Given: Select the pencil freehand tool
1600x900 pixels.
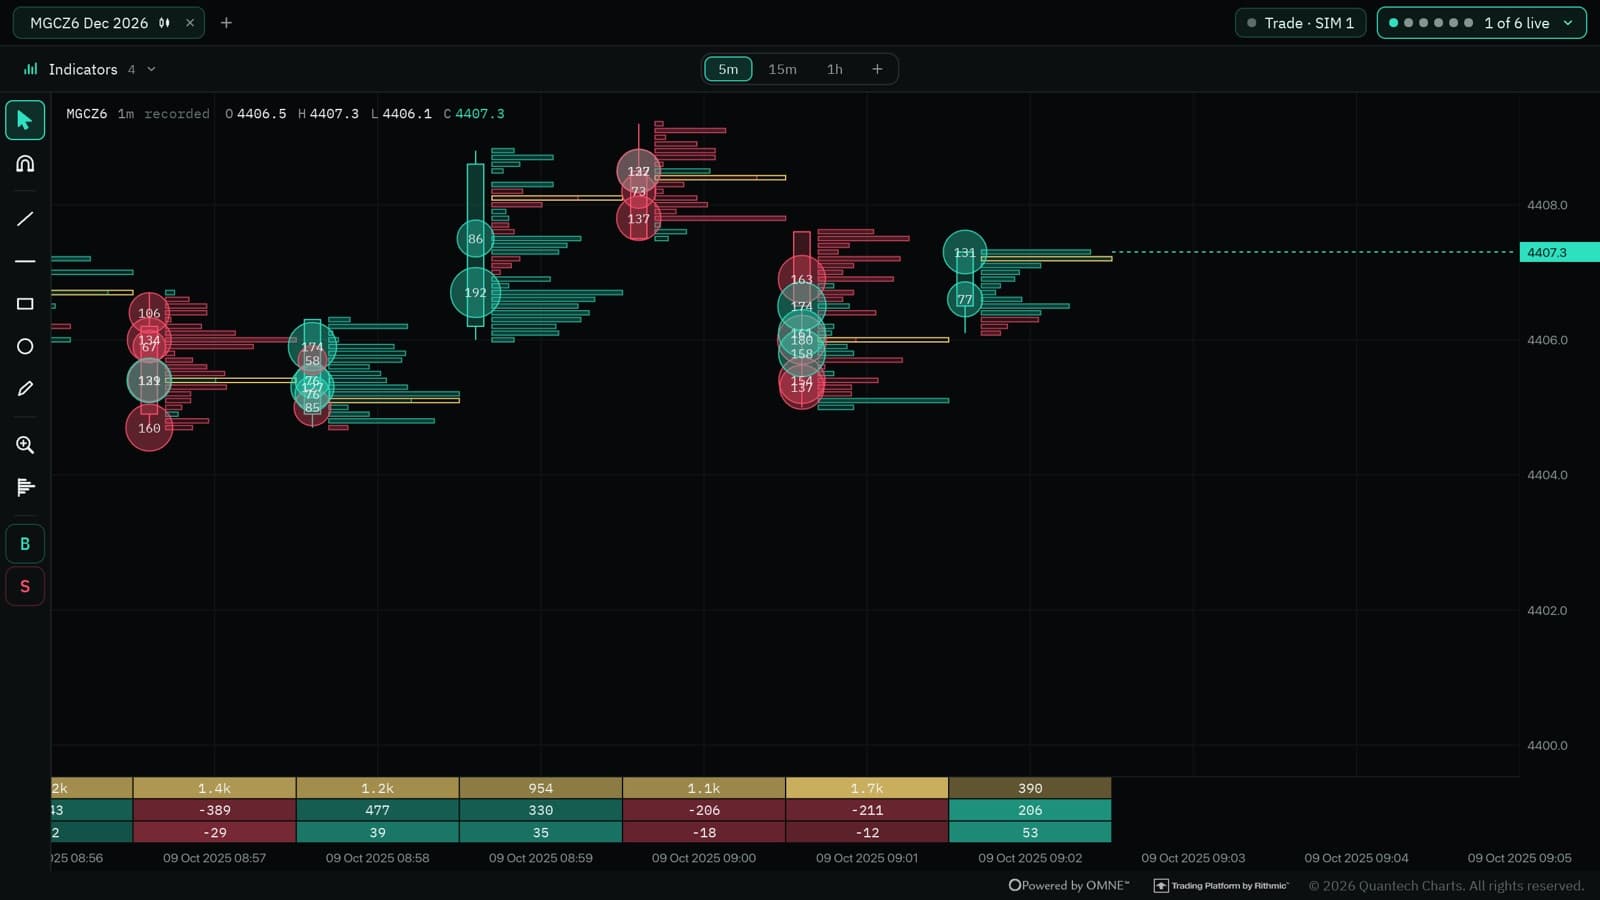Looking at the screenshot, I should tap(25, 388).
